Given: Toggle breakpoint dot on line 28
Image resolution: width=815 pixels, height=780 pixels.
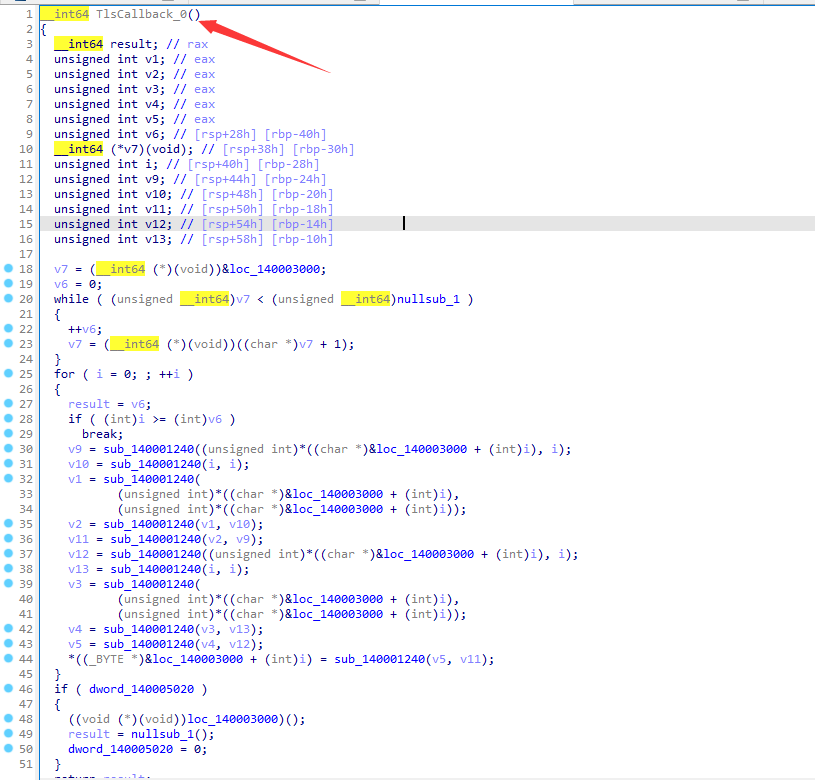Looking at the screenshot, I should [x=8, y=418].
